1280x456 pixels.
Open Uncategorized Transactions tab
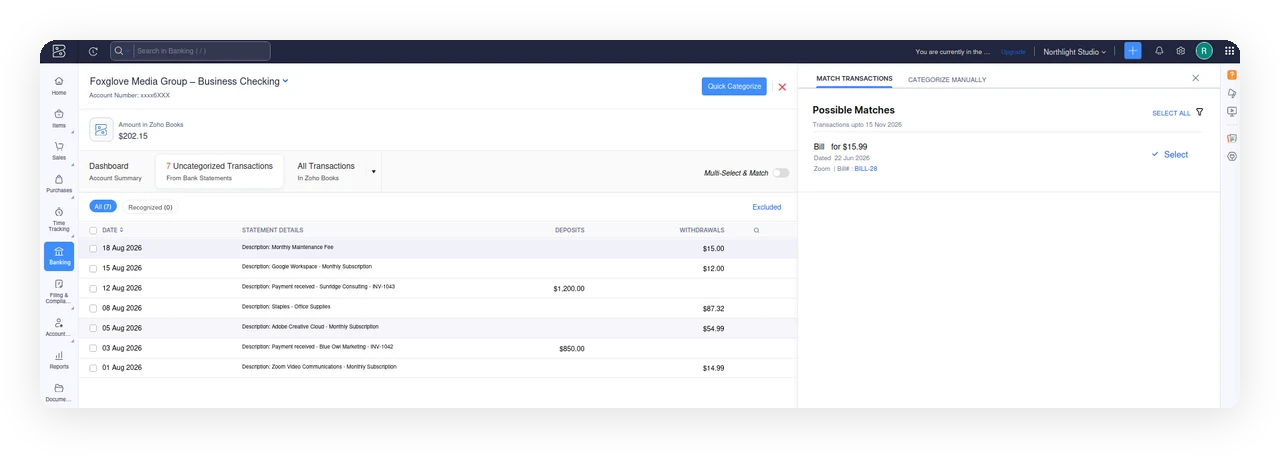[219, 171]
